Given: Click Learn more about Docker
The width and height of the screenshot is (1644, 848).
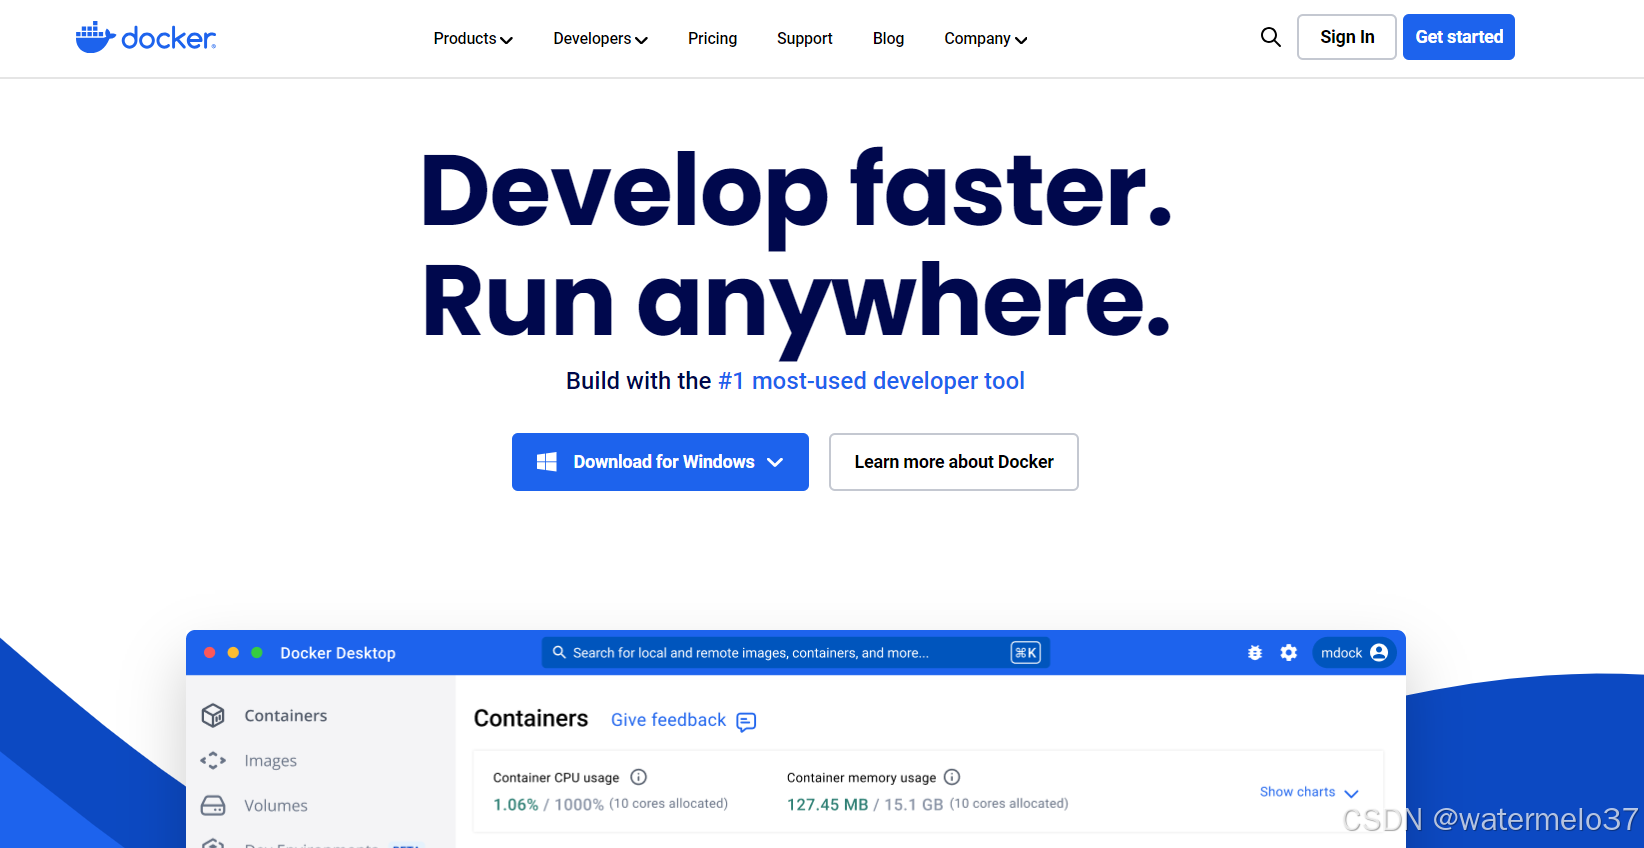Looking at the screenshot, I should pyautogui.click(x=954, y=462).
